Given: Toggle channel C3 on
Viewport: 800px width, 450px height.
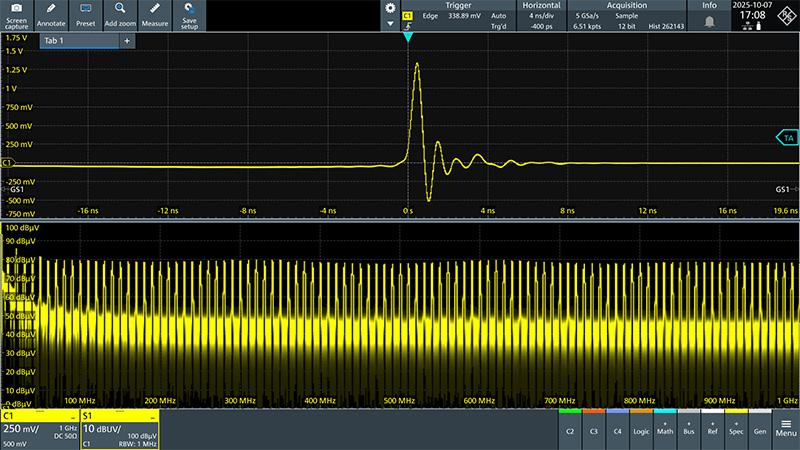Looking at the screenshot, I should click(593, 431).
